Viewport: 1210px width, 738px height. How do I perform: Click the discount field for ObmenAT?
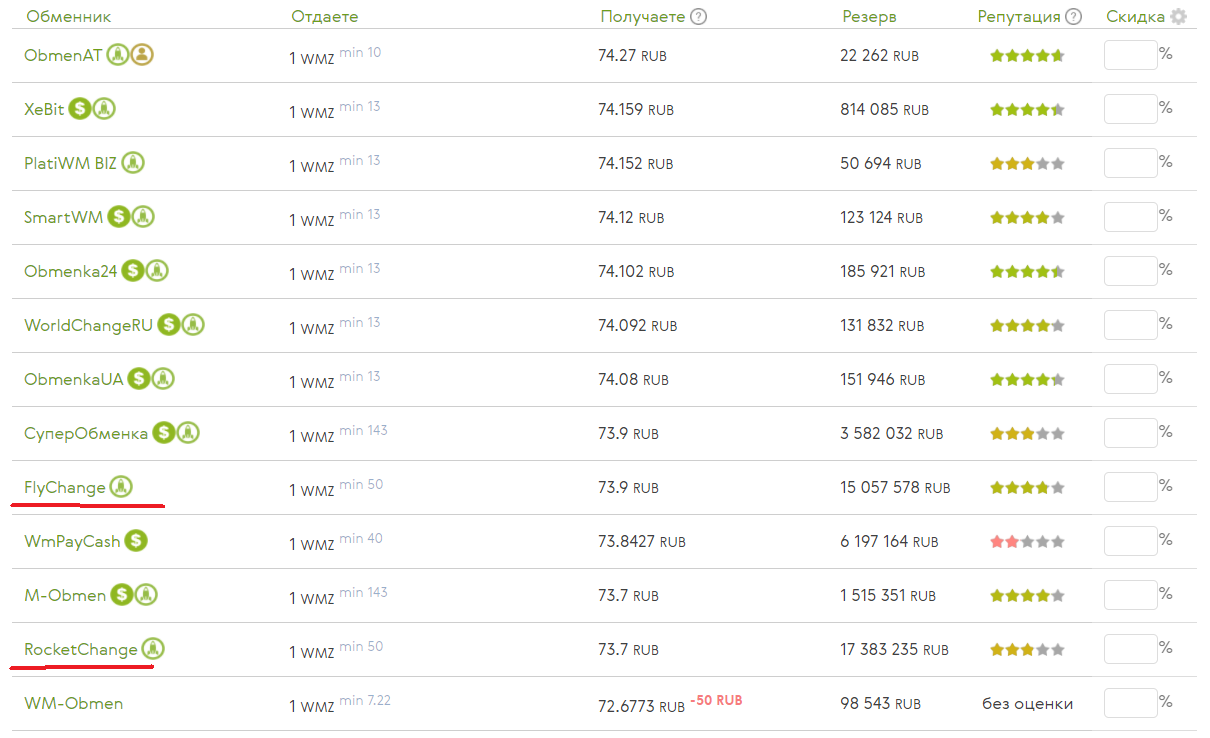coord(1130,55)
